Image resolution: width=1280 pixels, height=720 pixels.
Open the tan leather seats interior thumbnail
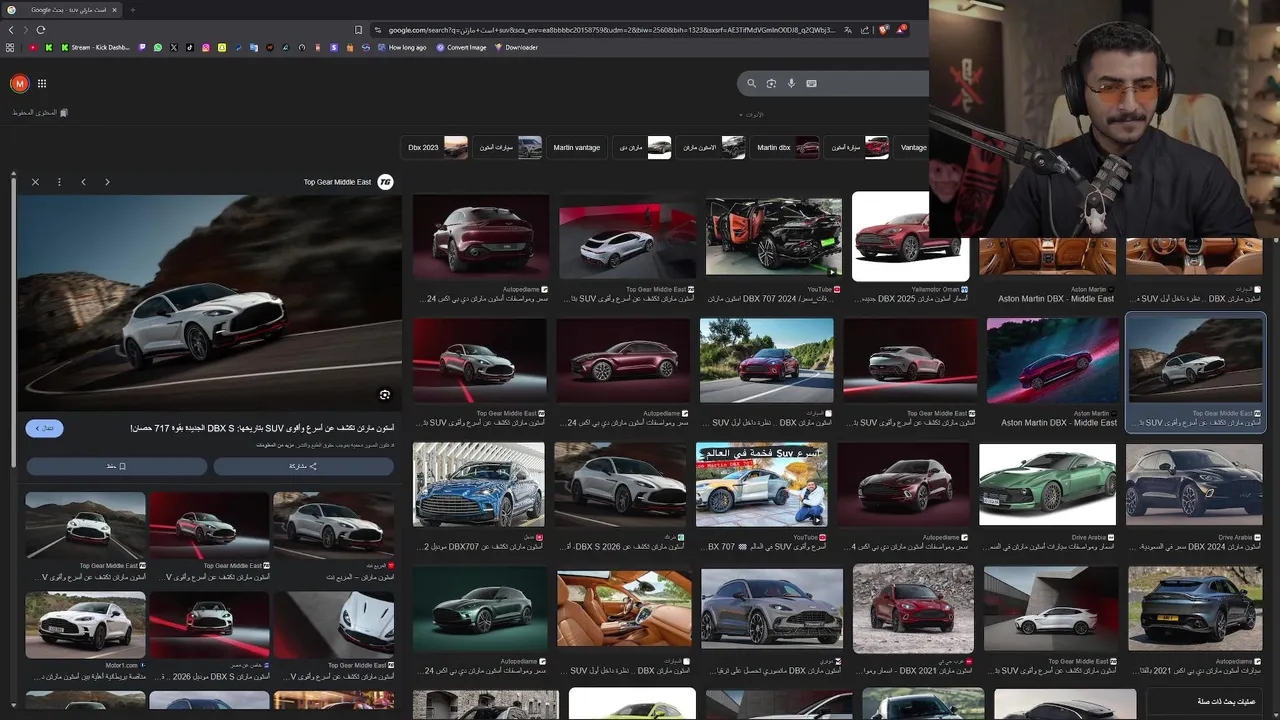pyautogui.click(x=624, y=609)
